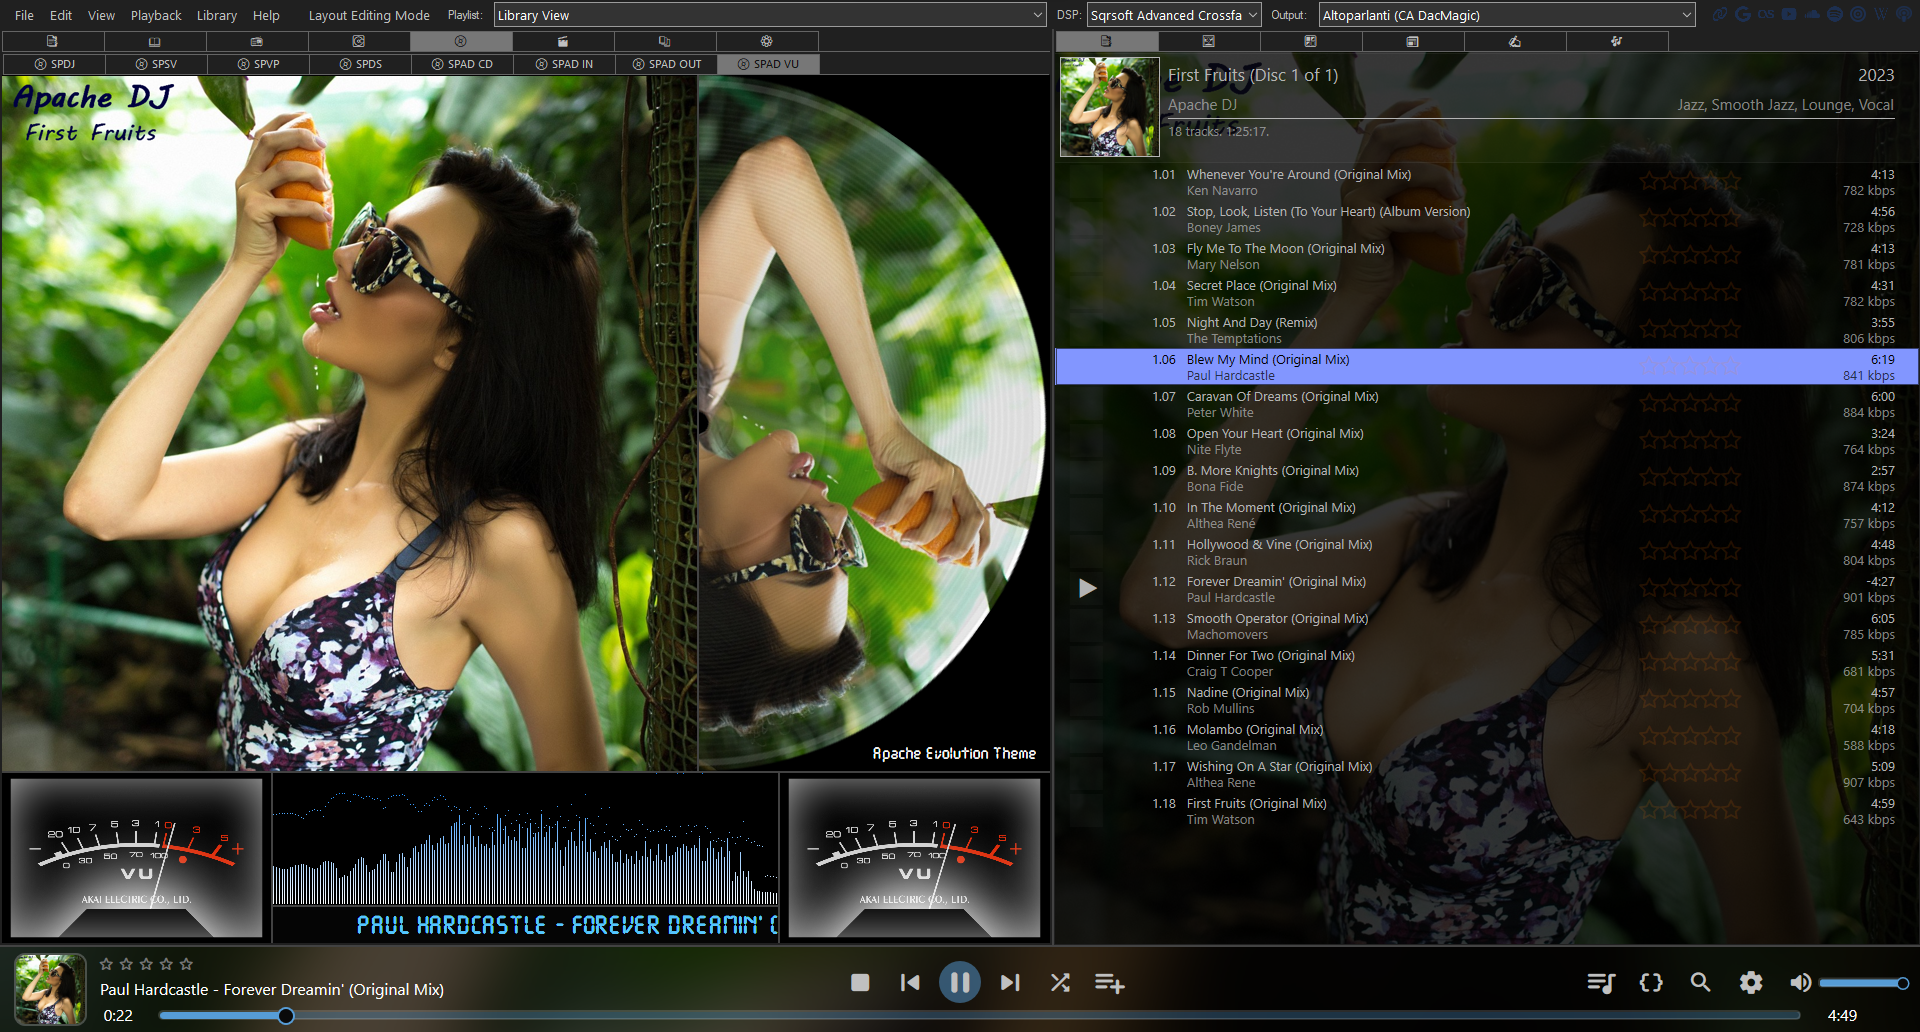This screenshot has height=1032, width=1920.
Task: Switch to the SPSV tab
Action: (156, 64)
